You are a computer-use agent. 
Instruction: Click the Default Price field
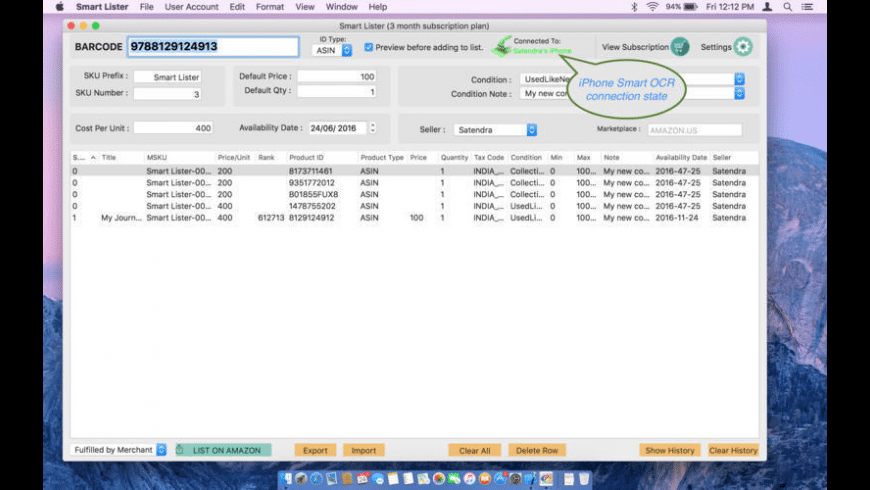pos(337,76)
